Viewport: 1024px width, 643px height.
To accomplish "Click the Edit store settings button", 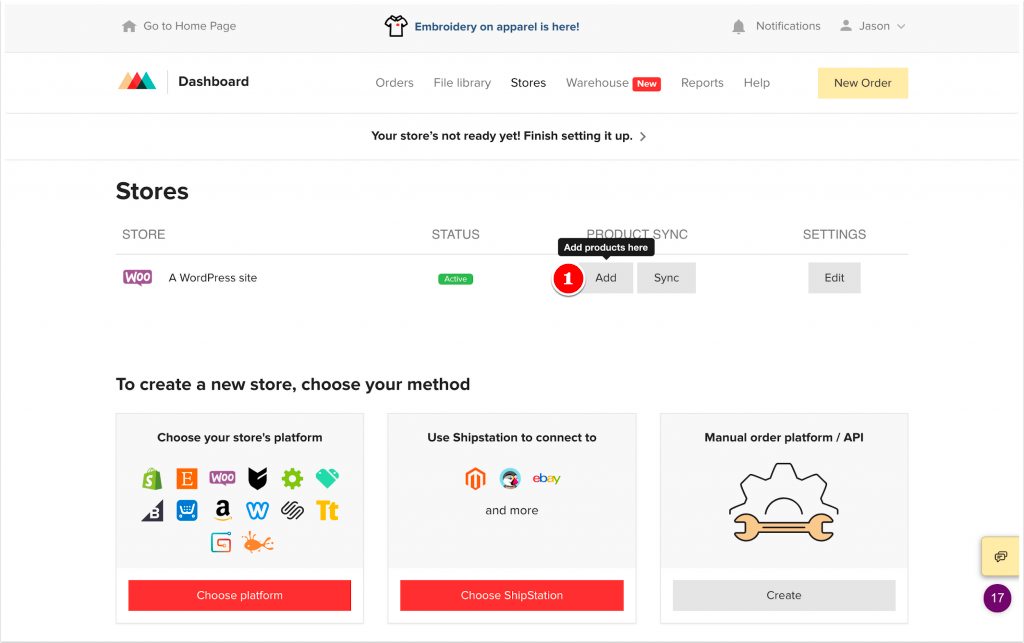I will (834, 277).
